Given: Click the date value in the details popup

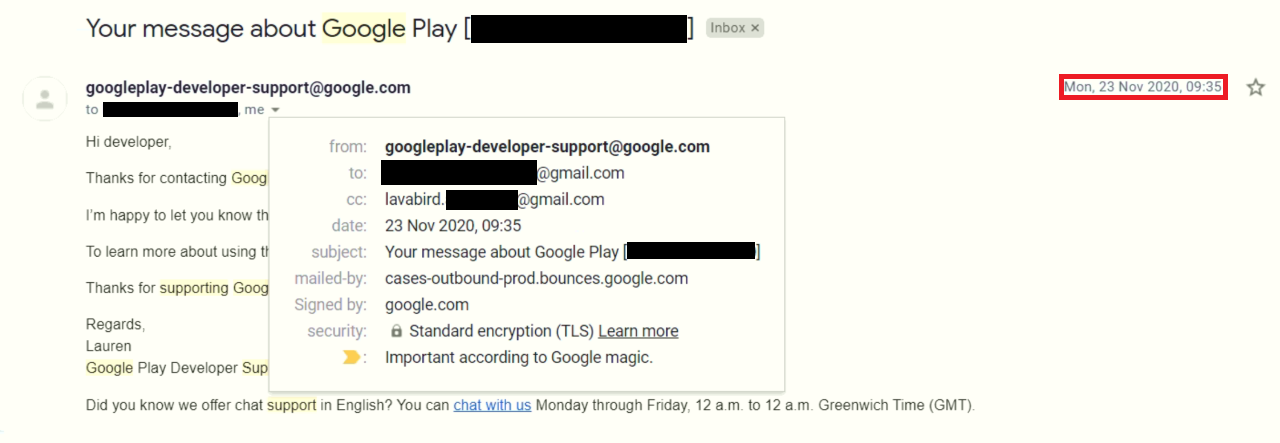Looking at the screenshot, I should 452,225.
